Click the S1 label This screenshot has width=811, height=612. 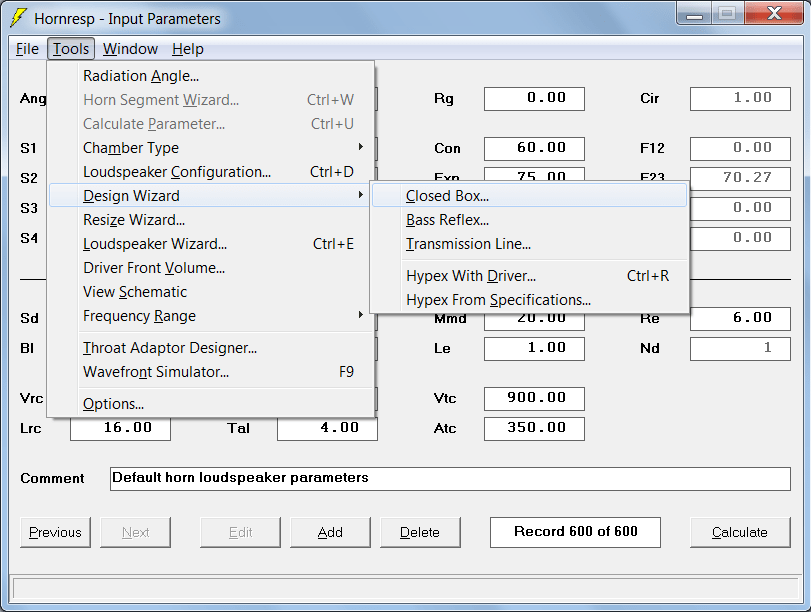(28, 148)
